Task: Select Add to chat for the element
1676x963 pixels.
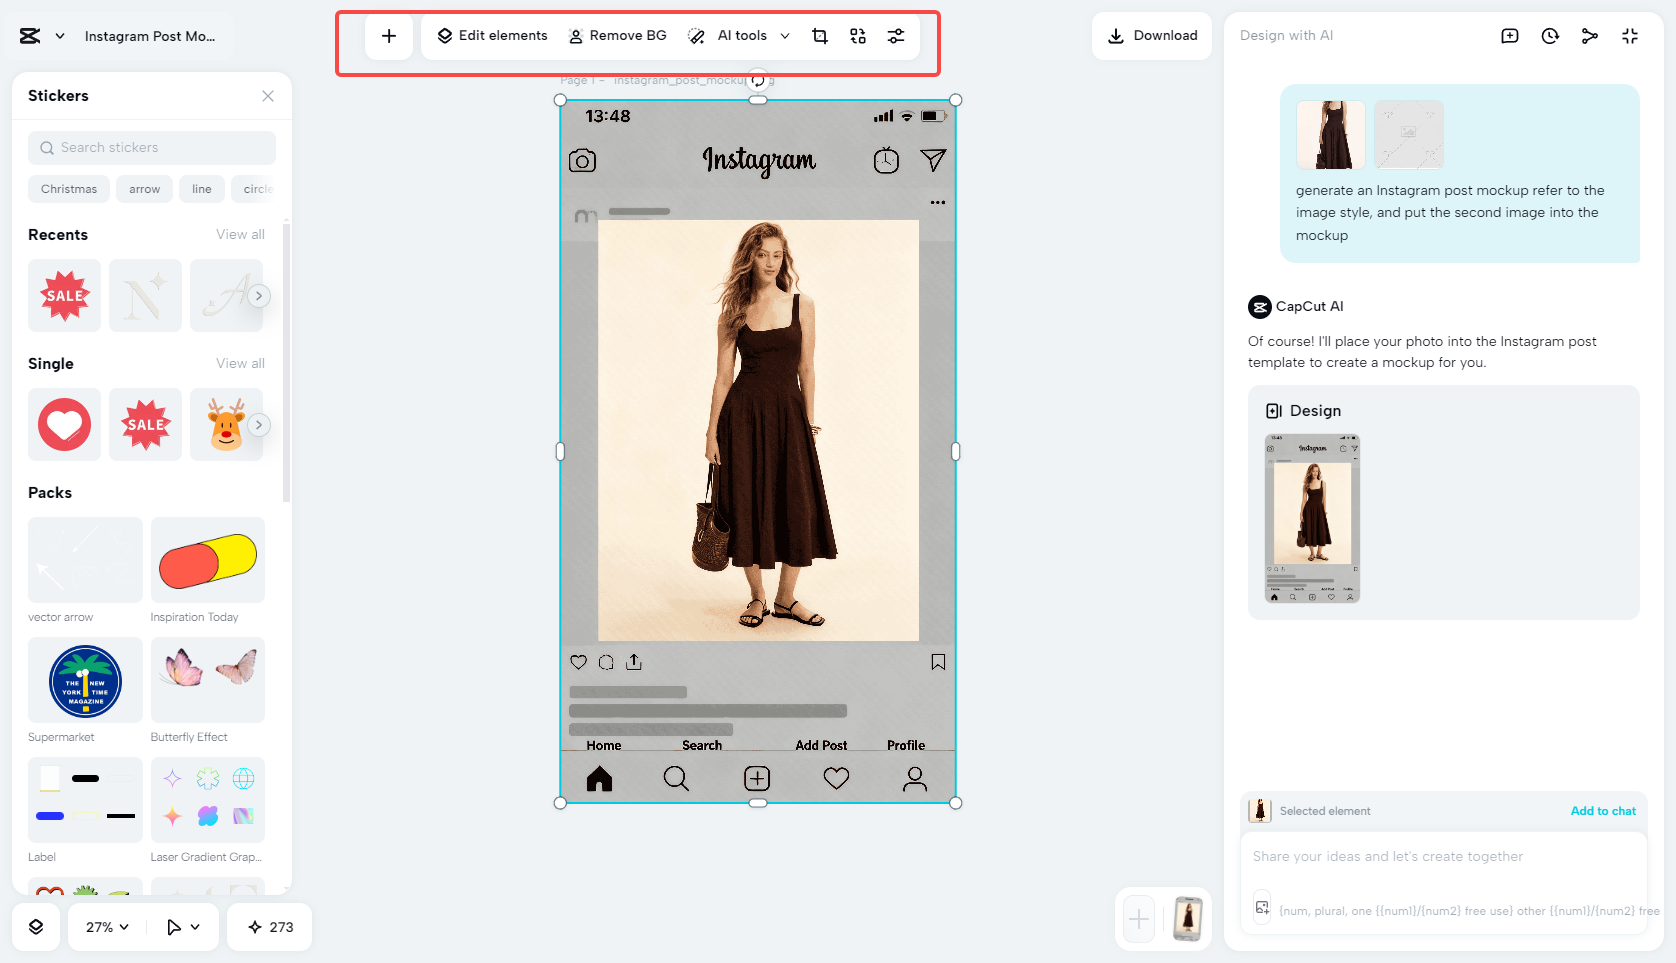Action: [x=1603, y=811]
